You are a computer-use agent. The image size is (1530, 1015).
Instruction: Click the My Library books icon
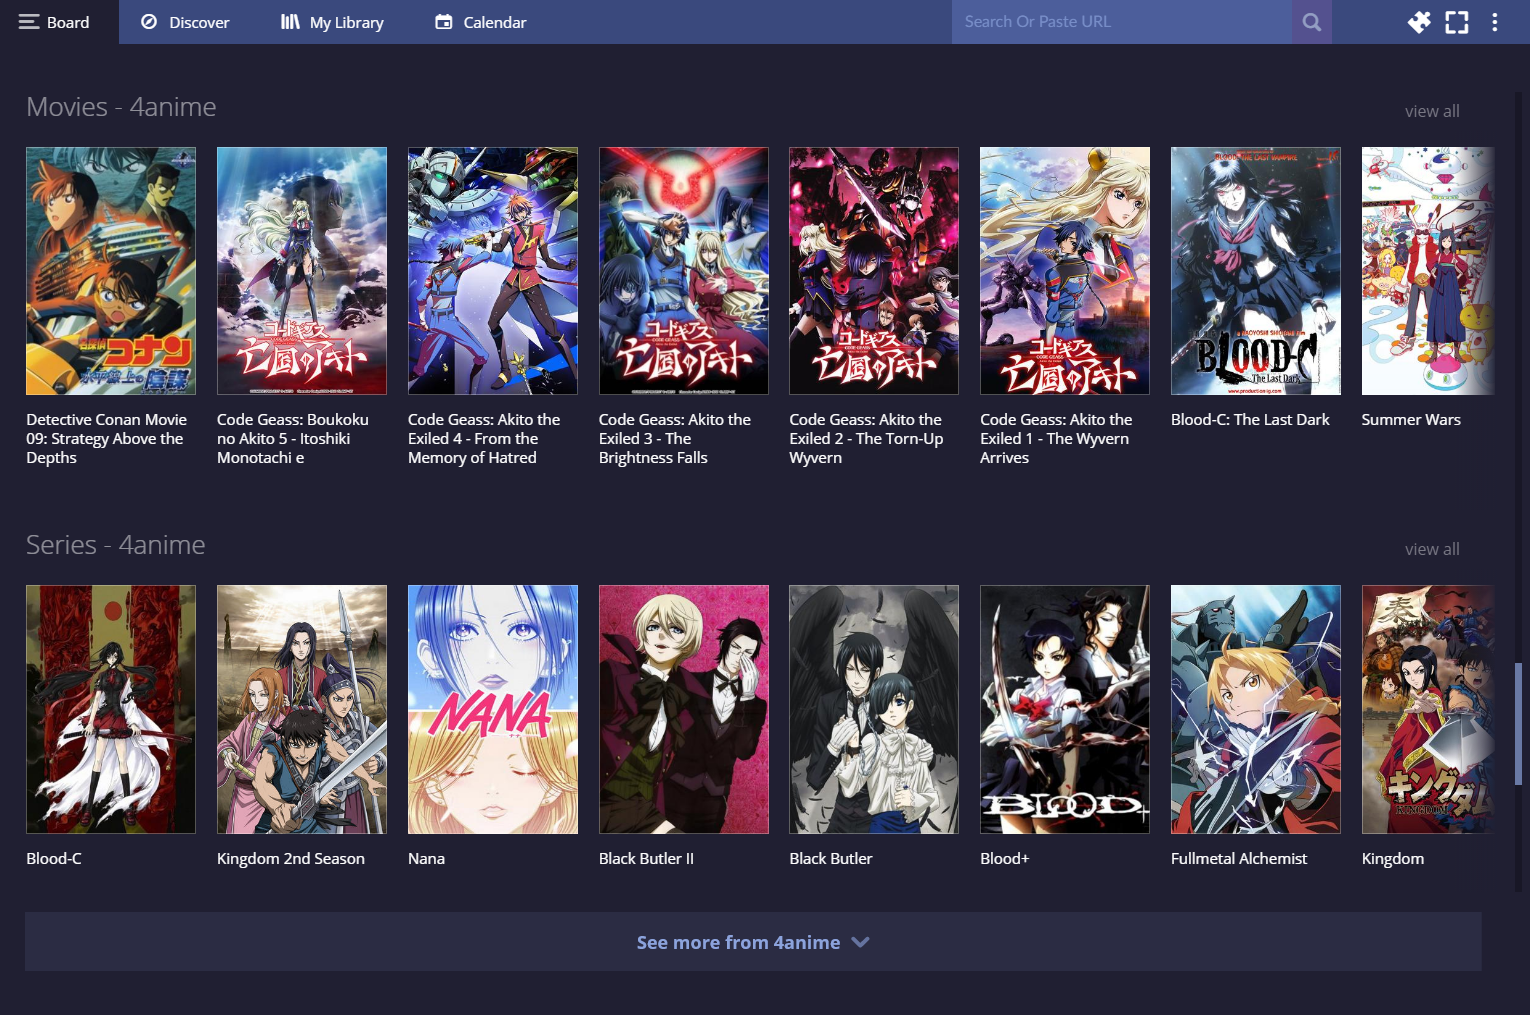point(290,22)
